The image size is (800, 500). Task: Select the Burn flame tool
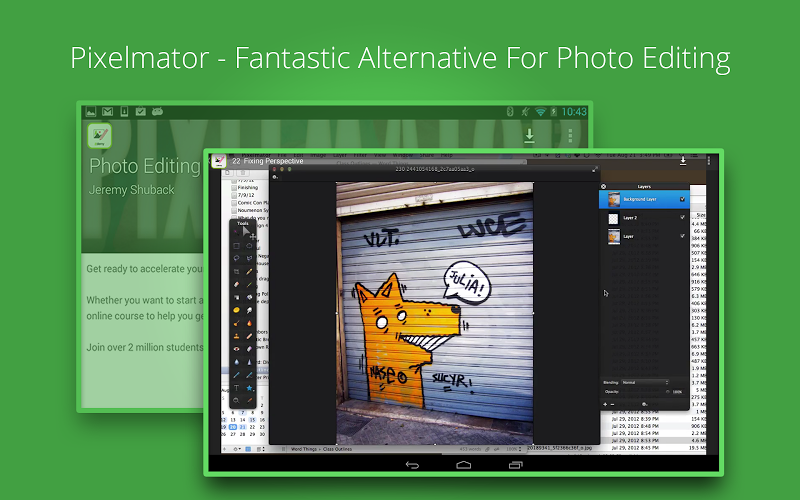pyautogui.click(x=249, y=323)
